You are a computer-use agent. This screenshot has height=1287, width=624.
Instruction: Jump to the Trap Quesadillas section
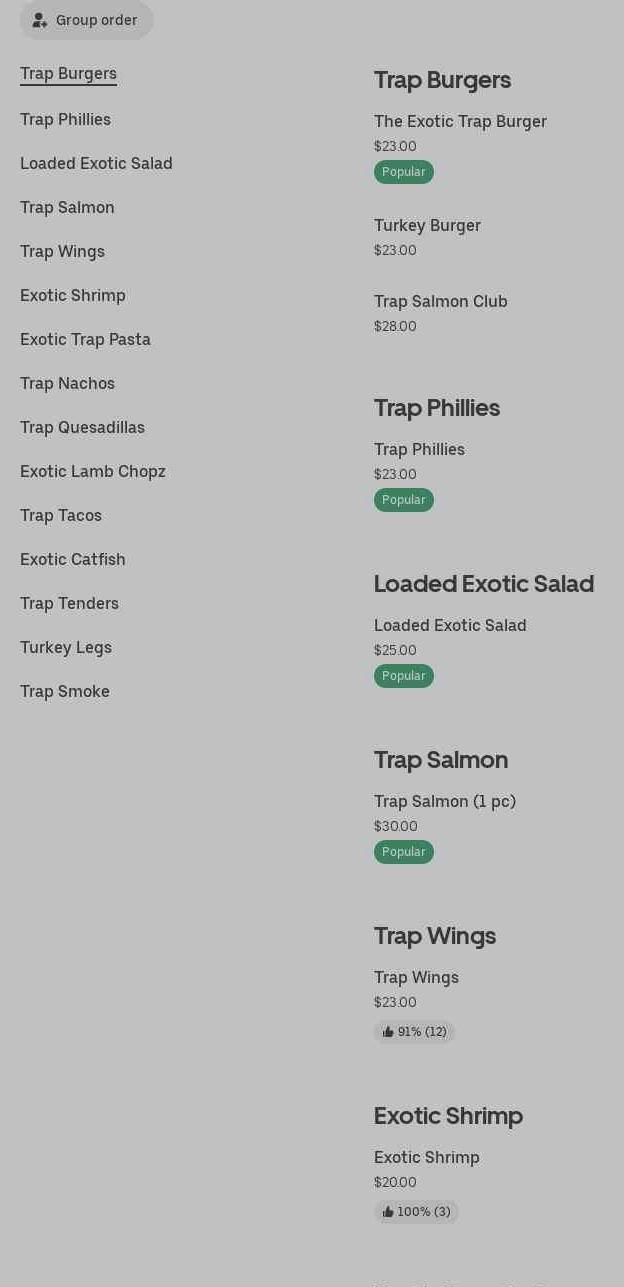point(82,428)
